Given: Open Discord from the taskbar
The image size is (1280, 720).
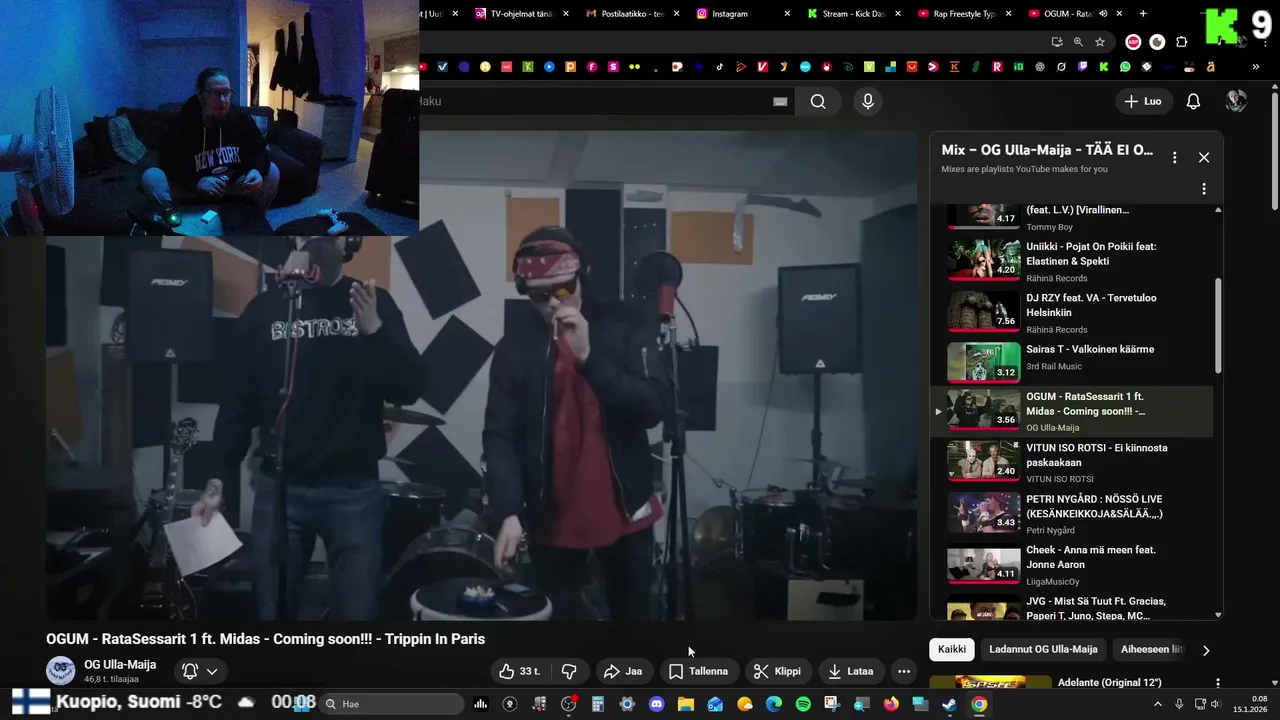Looking at the screenshot, I should [656, 704].
